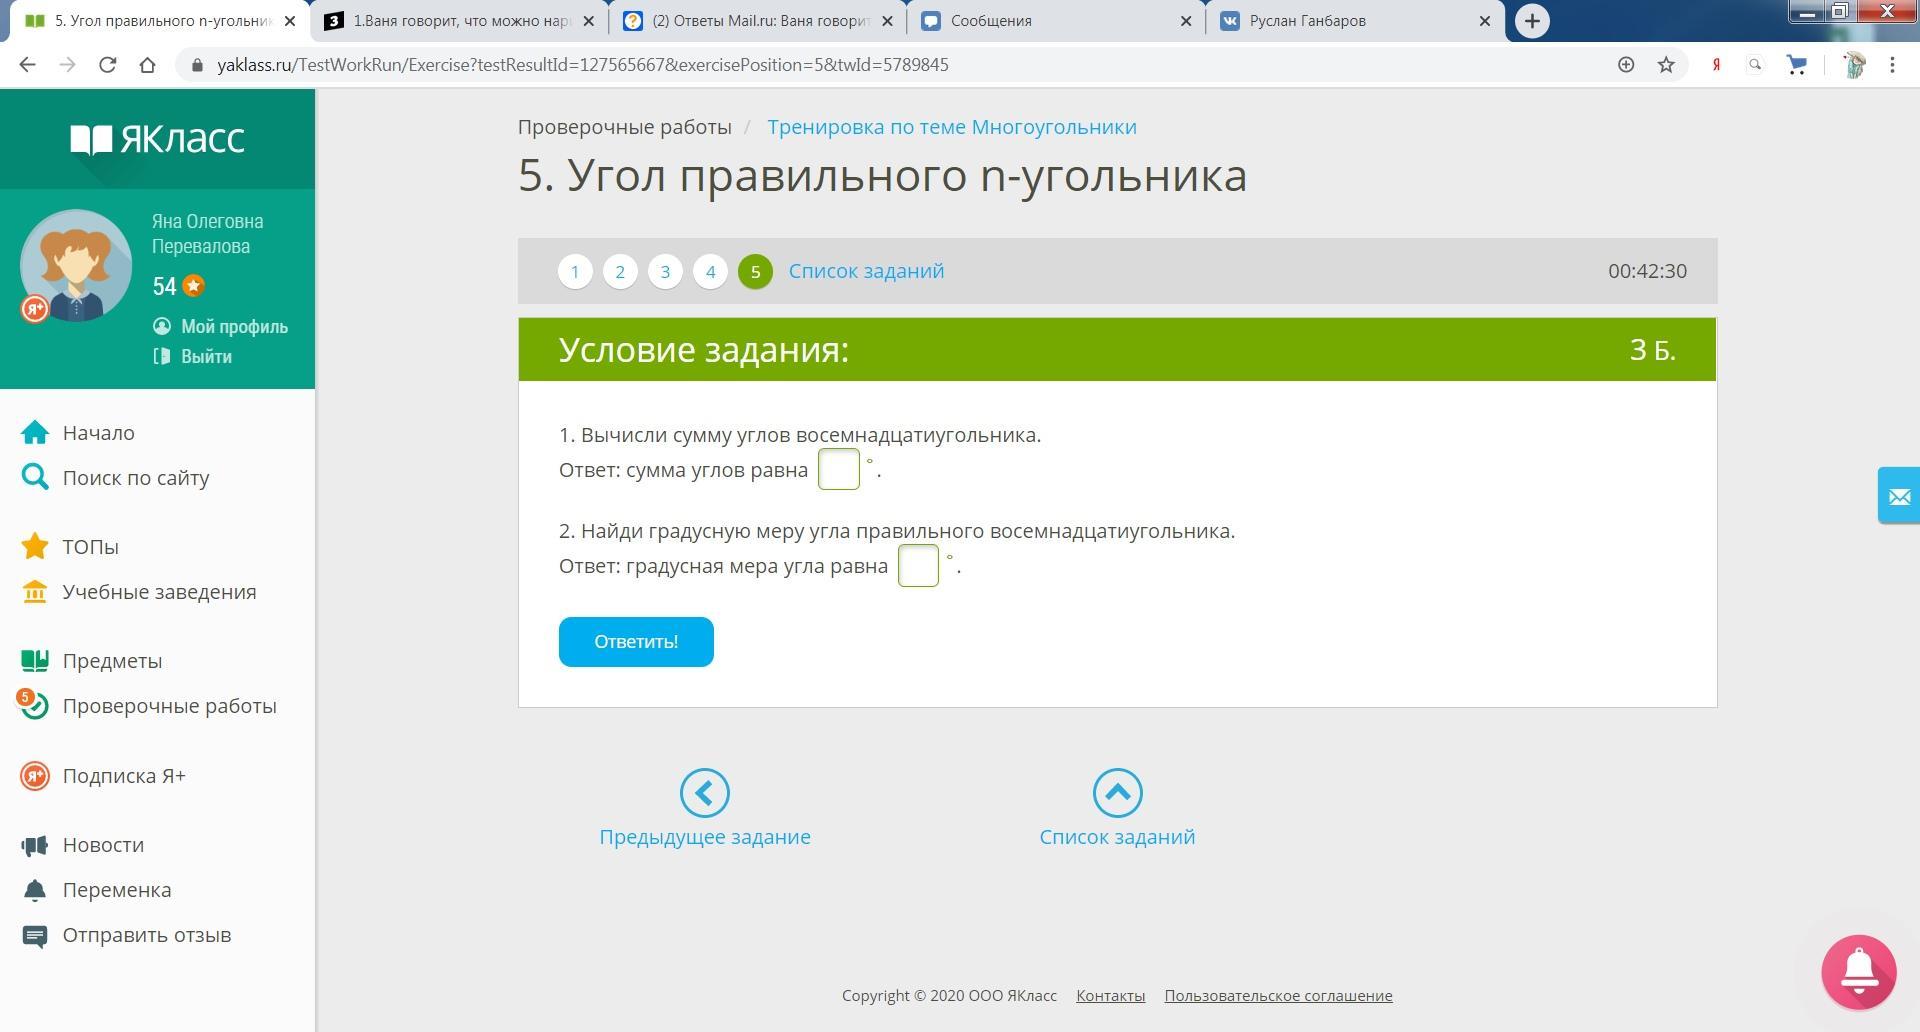Screen dimensions: 1920x1032
Task: Click the zoom indicator icon in address bar
Action: click(1626, 65)
